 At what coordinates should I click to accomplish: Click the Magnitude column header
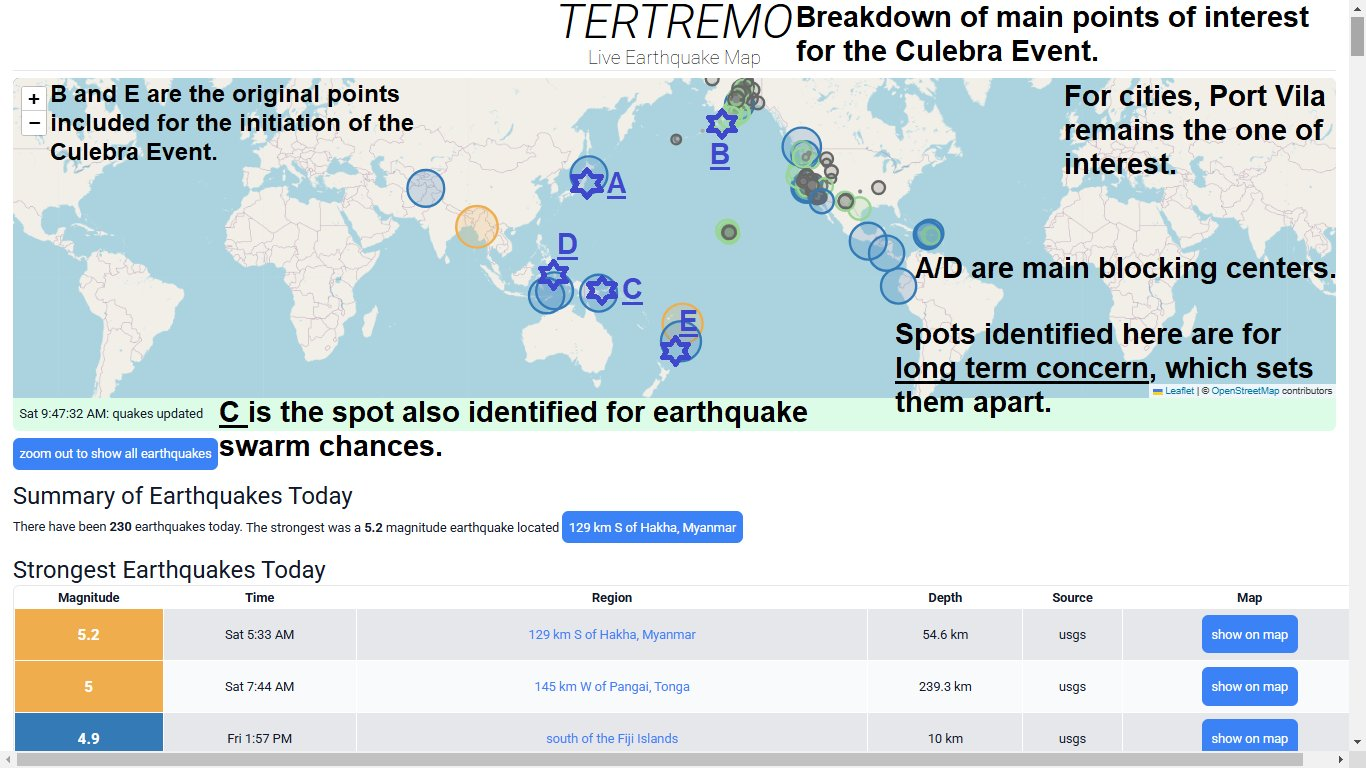coord(89,598)
